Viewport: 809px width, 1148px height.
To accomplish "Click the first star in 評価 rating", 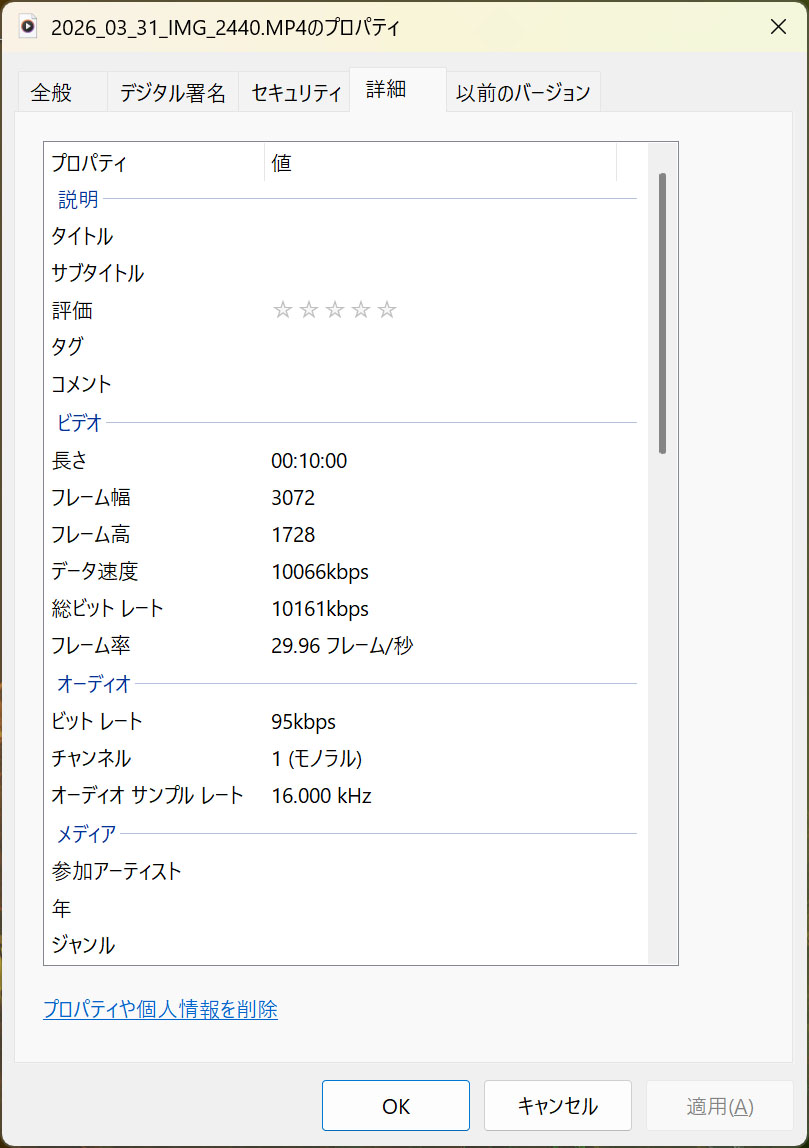I will click(282, 311).
